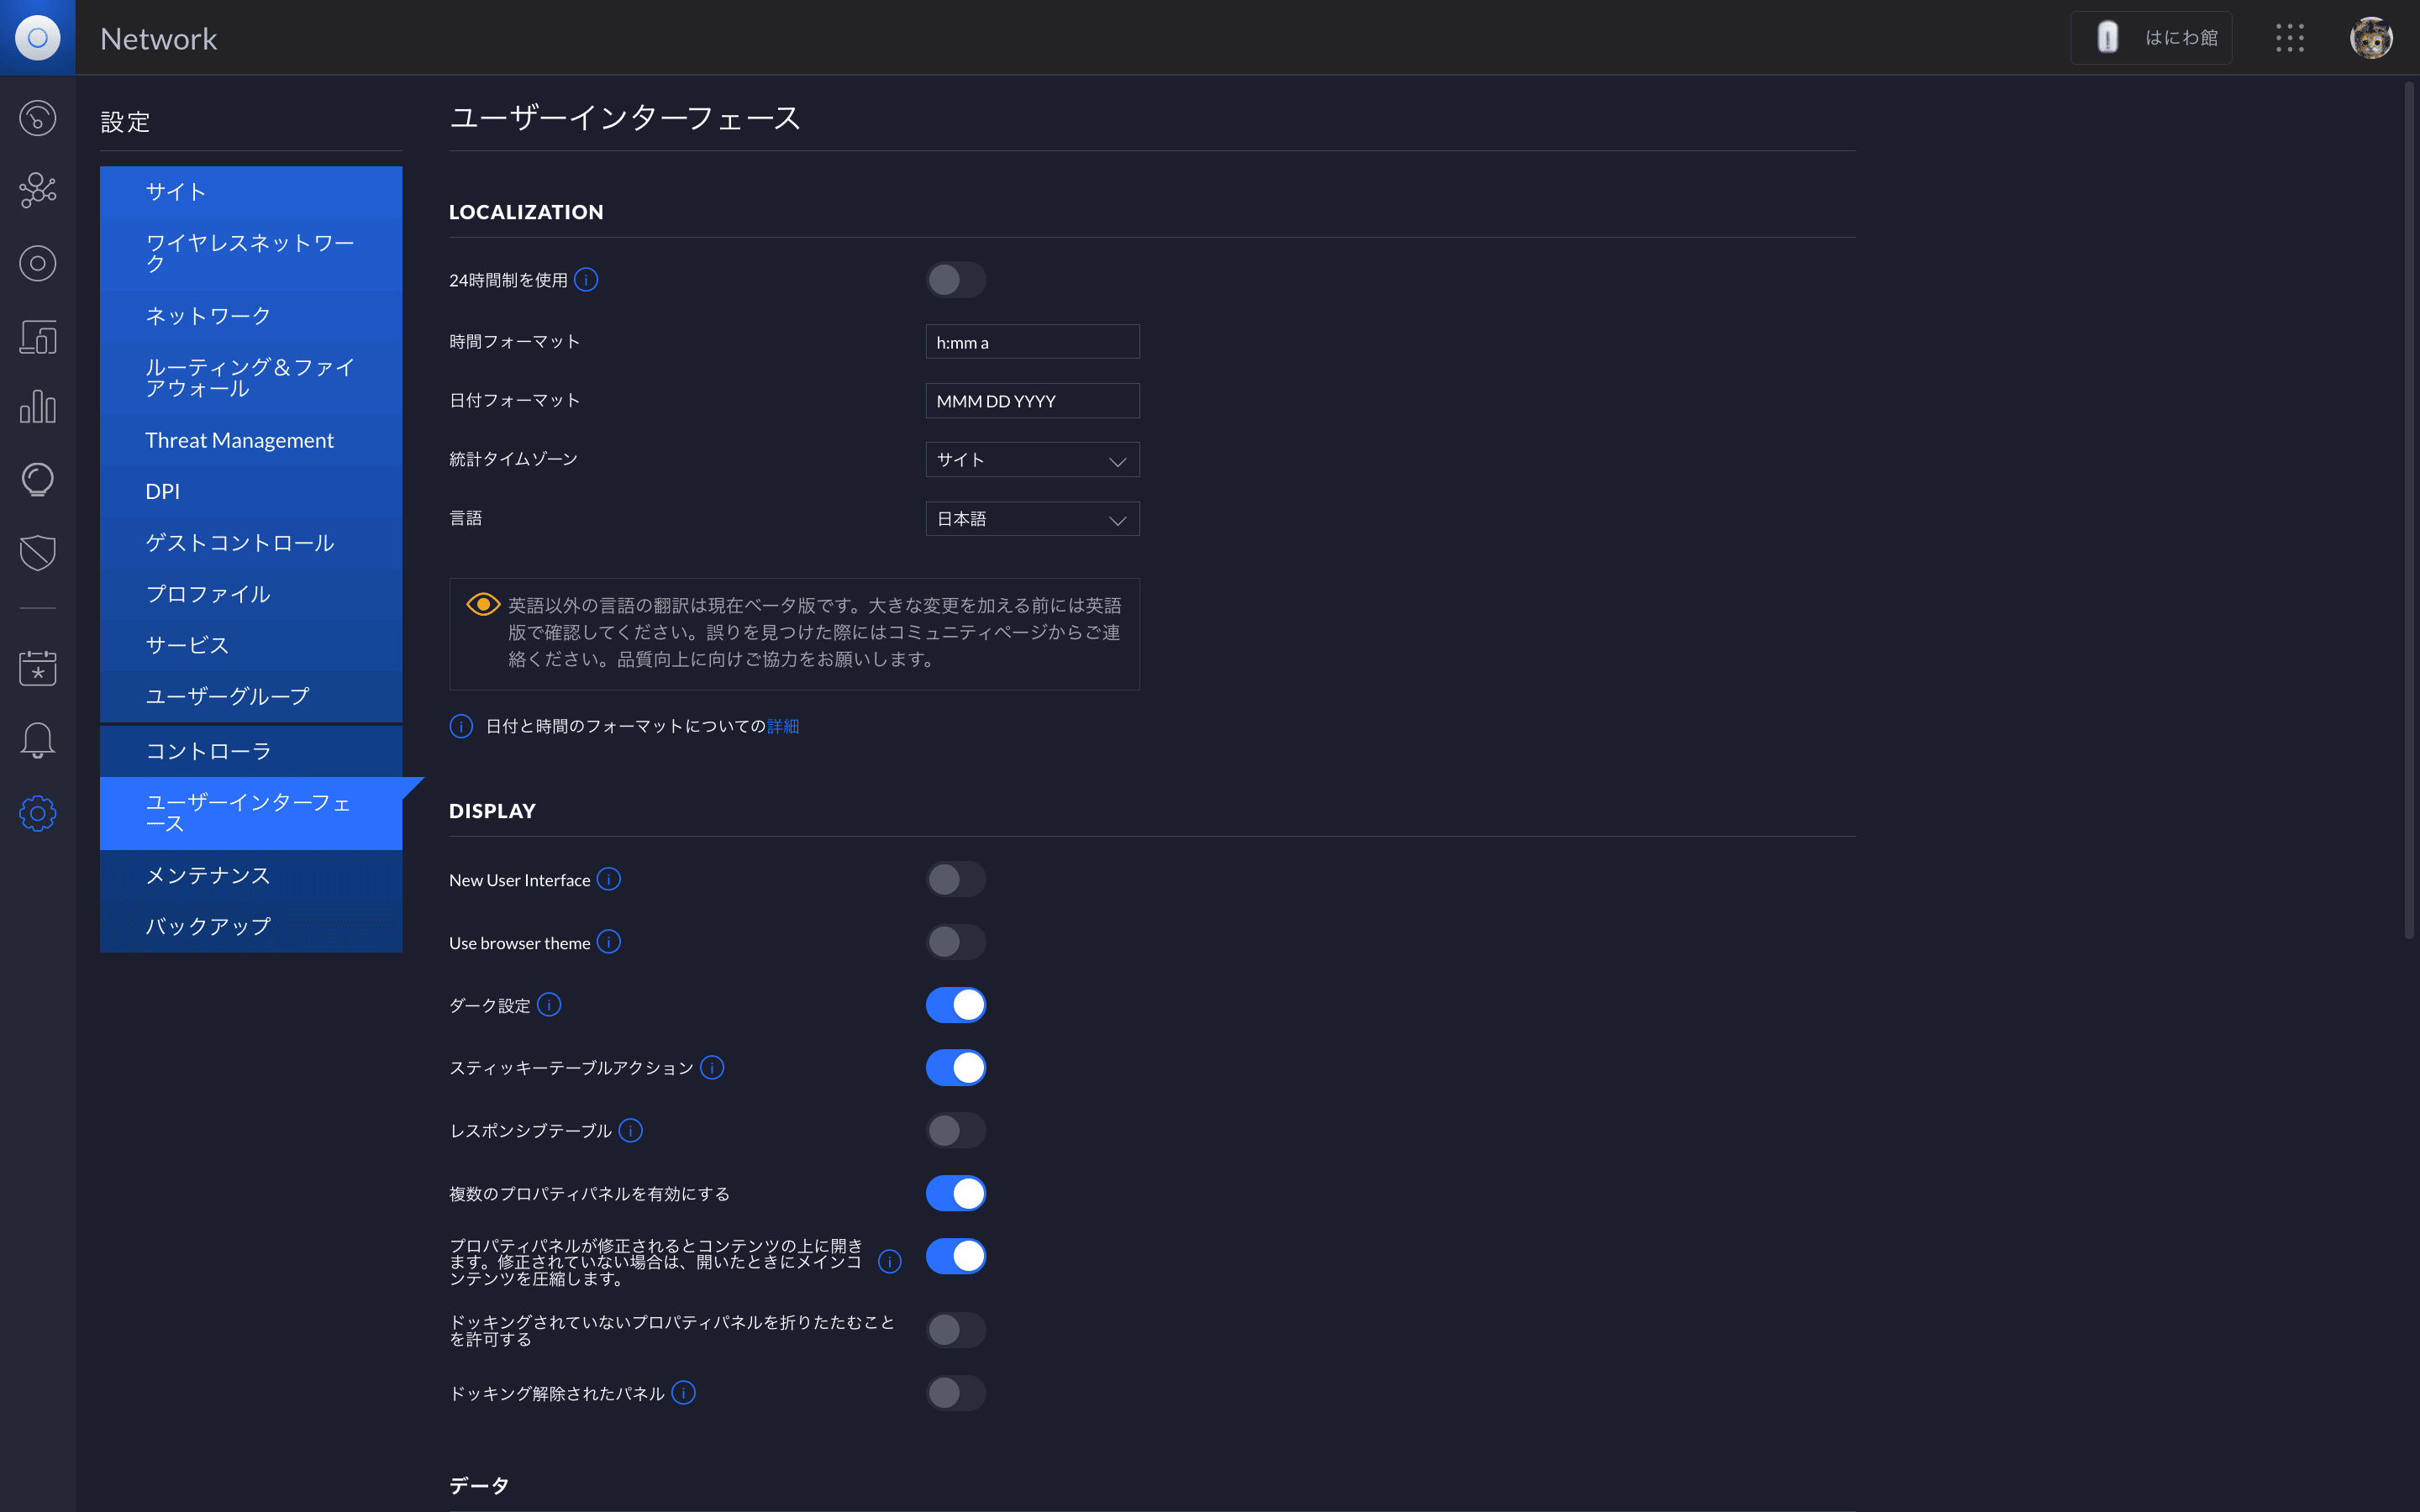The width and height of the screenshot is (2420, 1512).
Task: Open the Events calendar icon
Action: pyautogui.click(x=37, y=667)
